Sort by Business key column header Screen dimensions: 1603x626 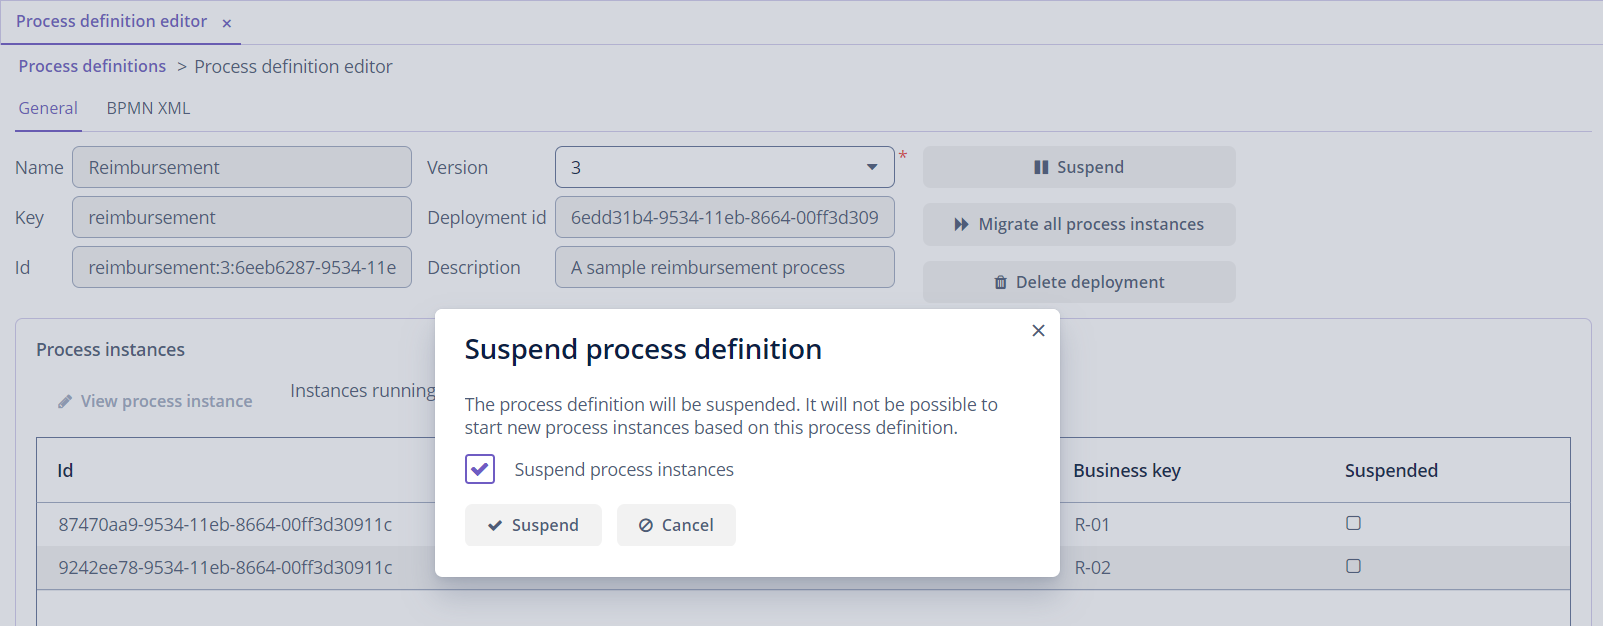(x=1126, y=471)
